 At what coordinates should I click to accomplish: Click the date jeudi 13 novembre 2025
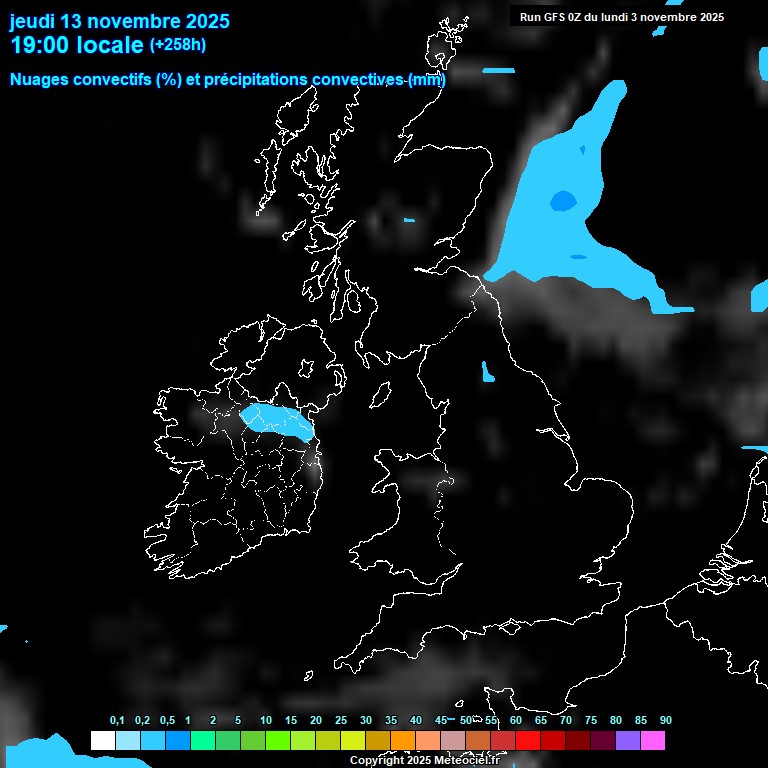(x=119, y=21)
